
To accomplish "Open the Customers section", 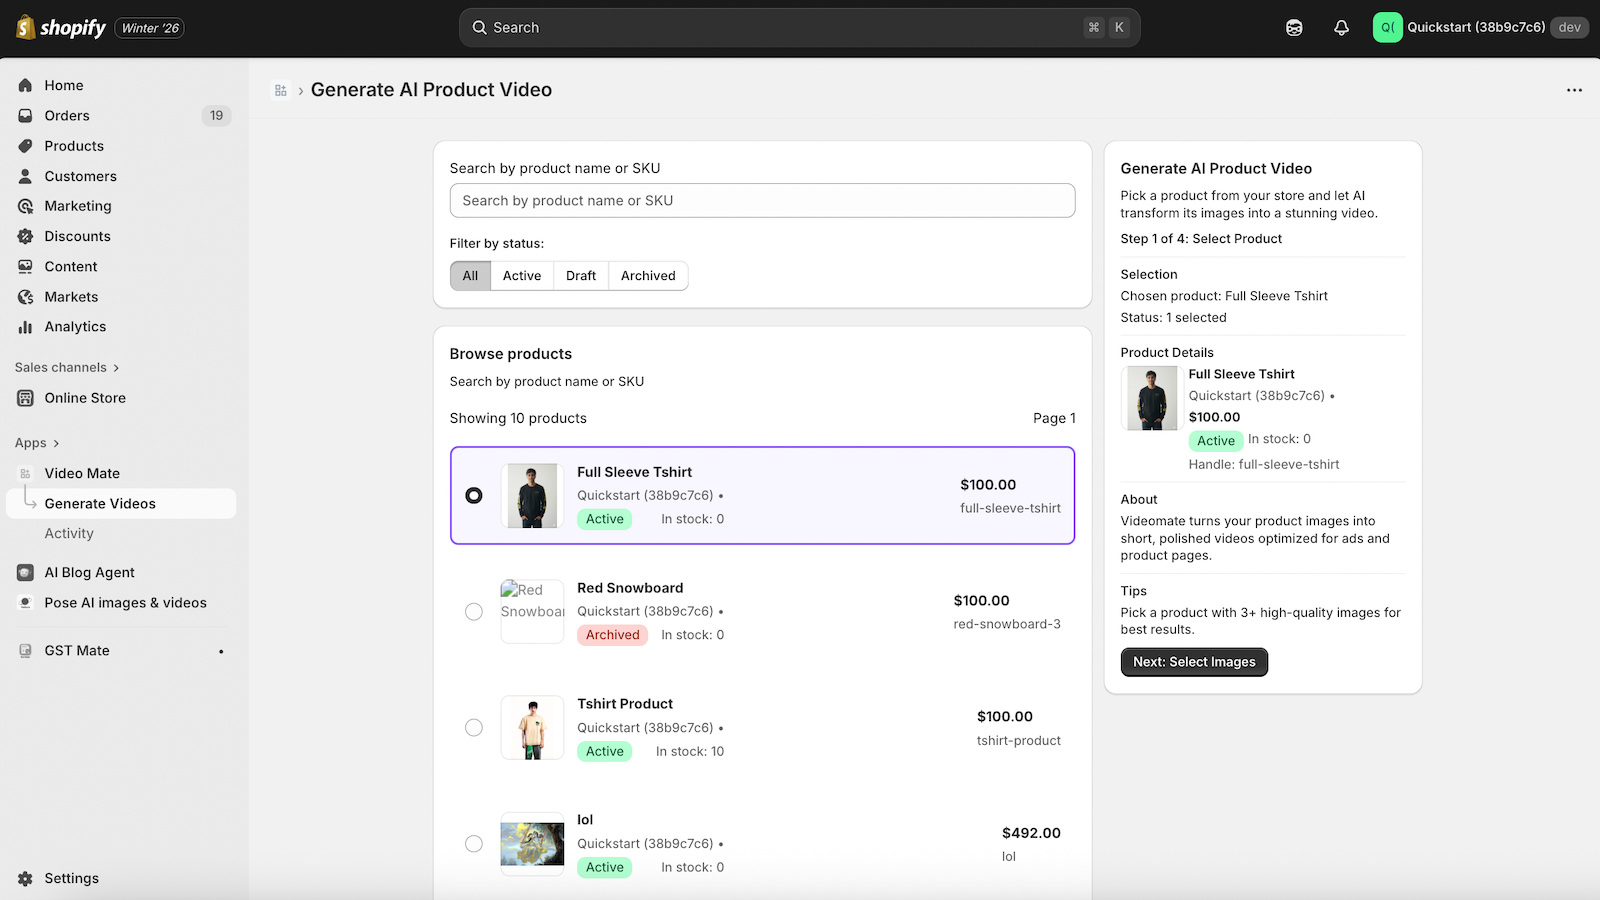I will [80, 176].
